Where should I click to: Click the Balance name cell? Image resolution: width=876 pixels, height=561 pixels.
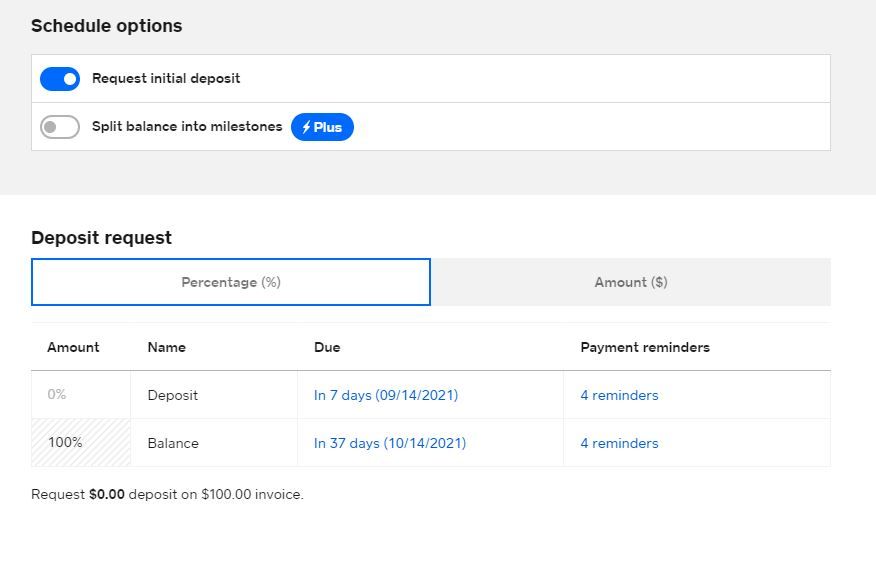[x=173, y=443]
